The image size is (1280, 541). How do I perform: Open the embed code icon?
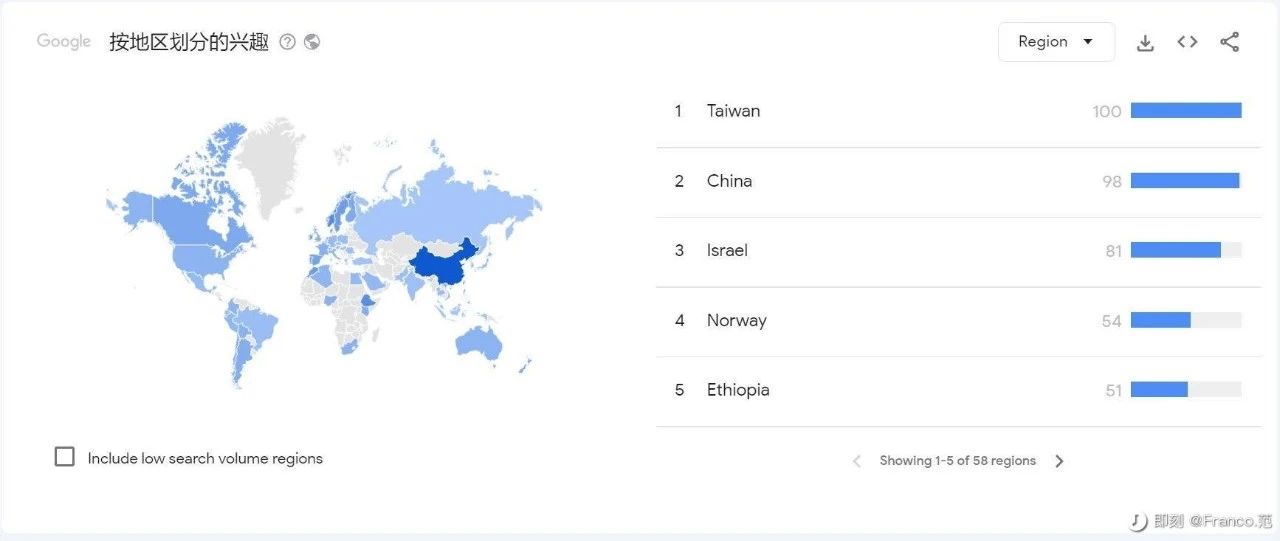coord(1187,42)
